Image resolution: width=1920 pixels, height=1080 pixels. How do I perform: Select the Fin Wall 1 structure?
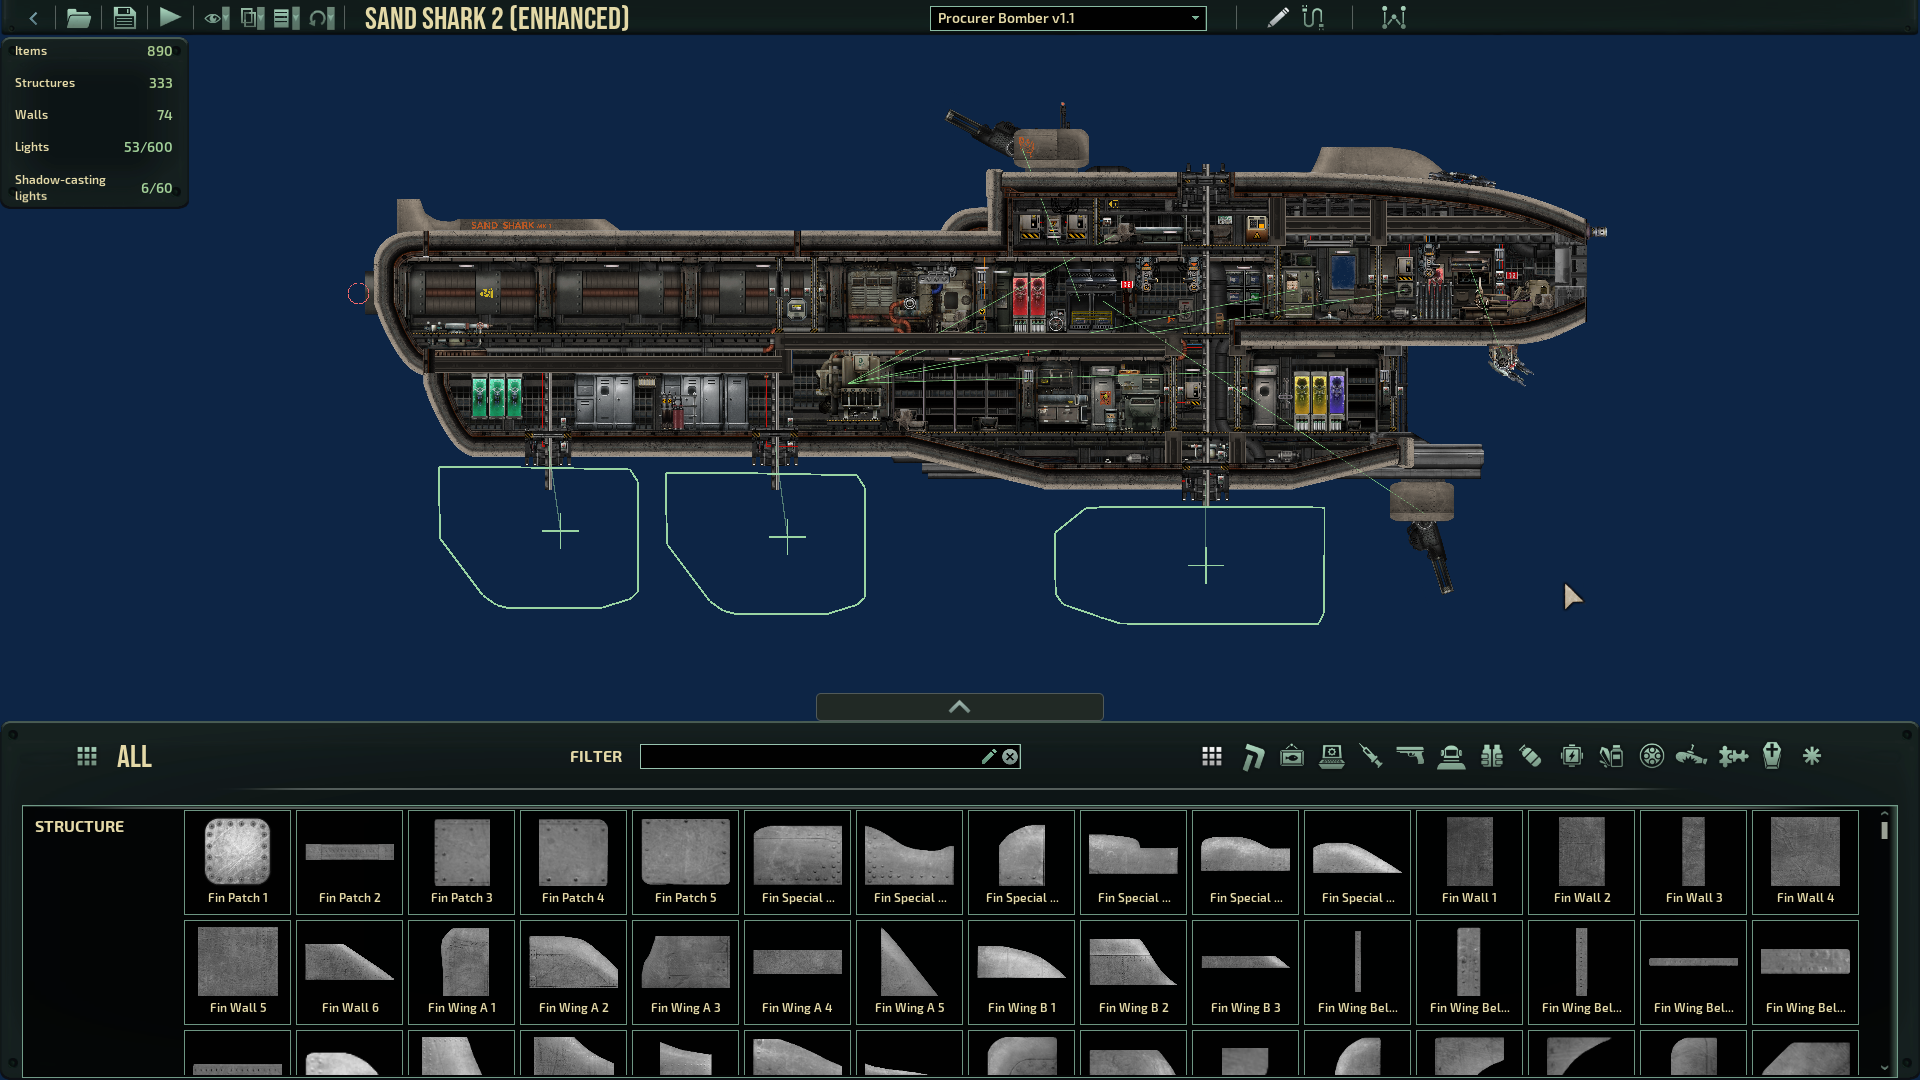click(1470, 862)
